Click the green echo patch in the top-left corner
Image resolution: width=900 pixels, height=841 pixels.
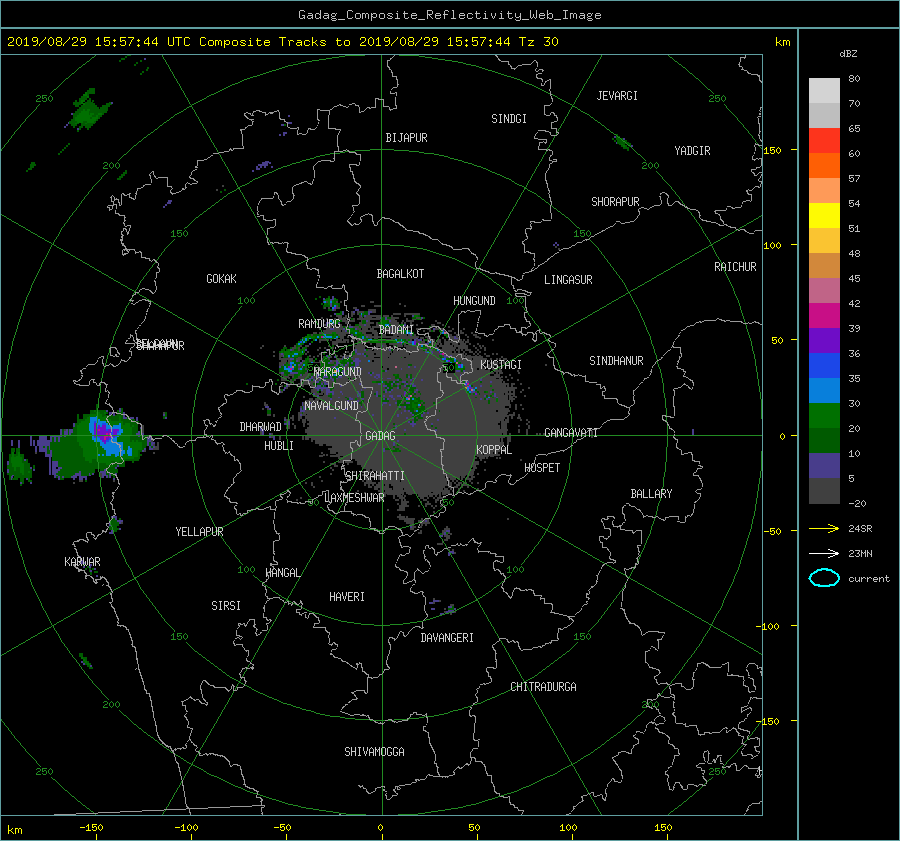point(89,109)
